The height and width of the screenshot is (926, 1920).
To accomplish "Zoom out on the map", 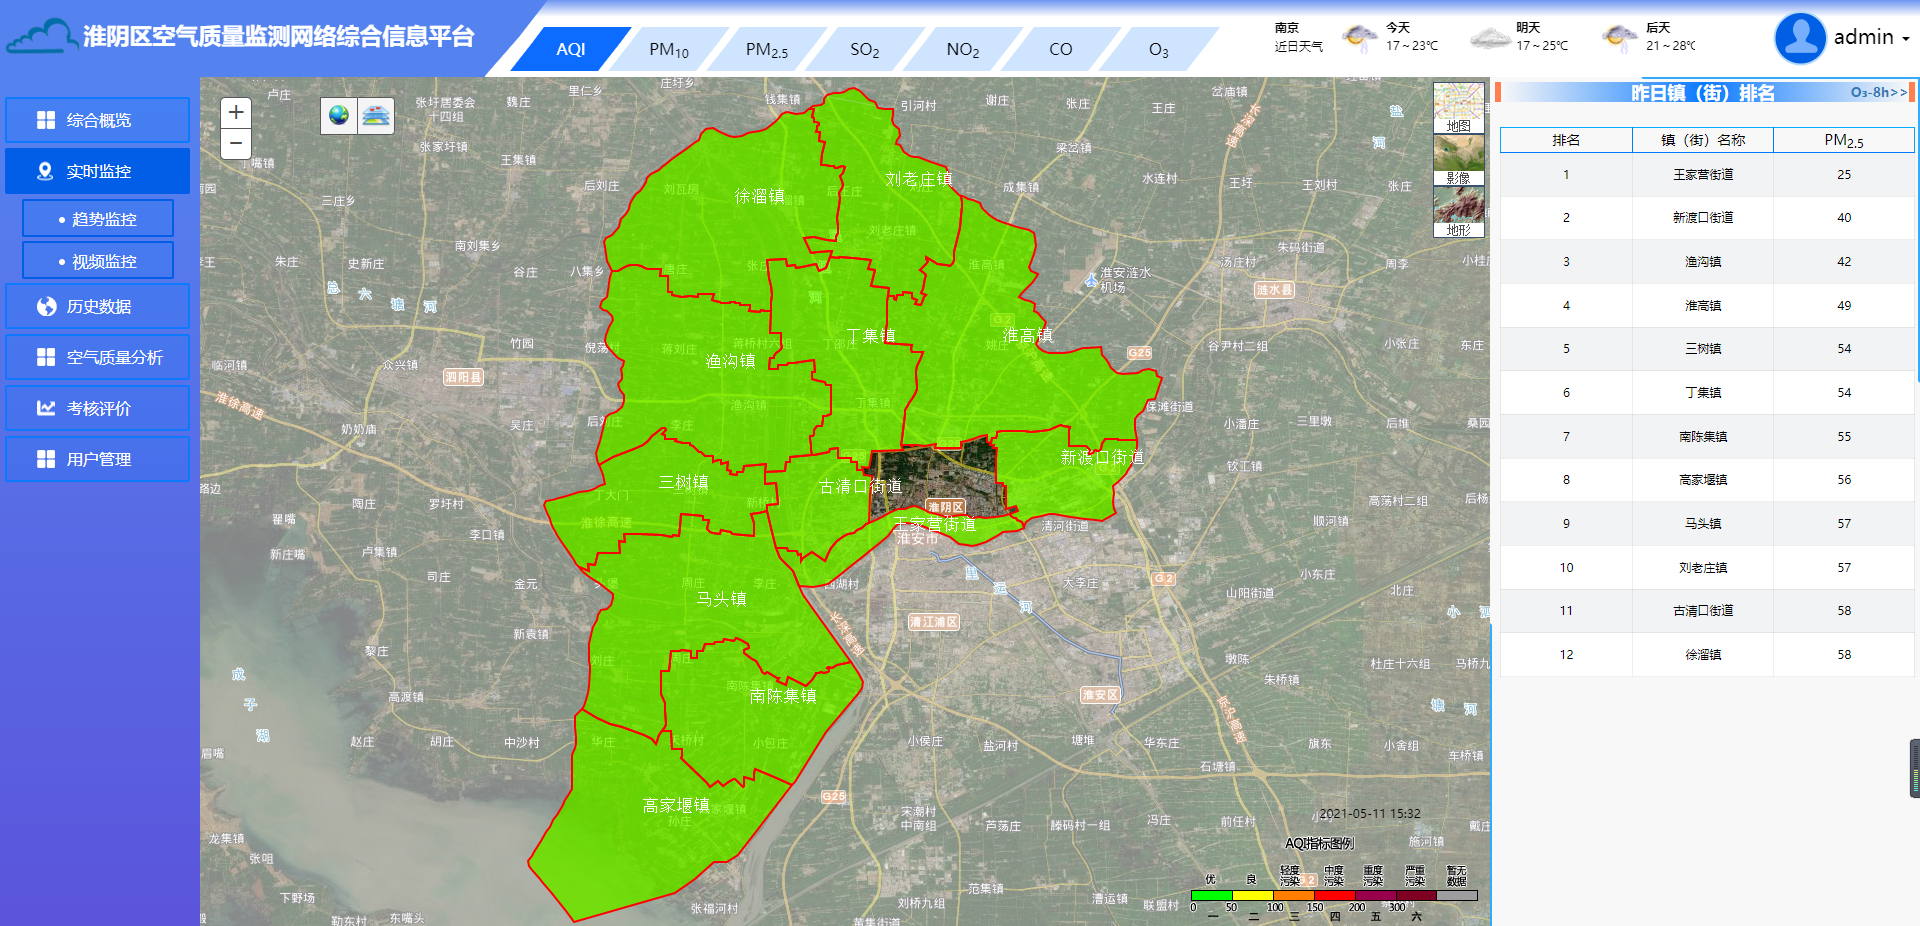I will pyautogui.click(x=236, y=143).
